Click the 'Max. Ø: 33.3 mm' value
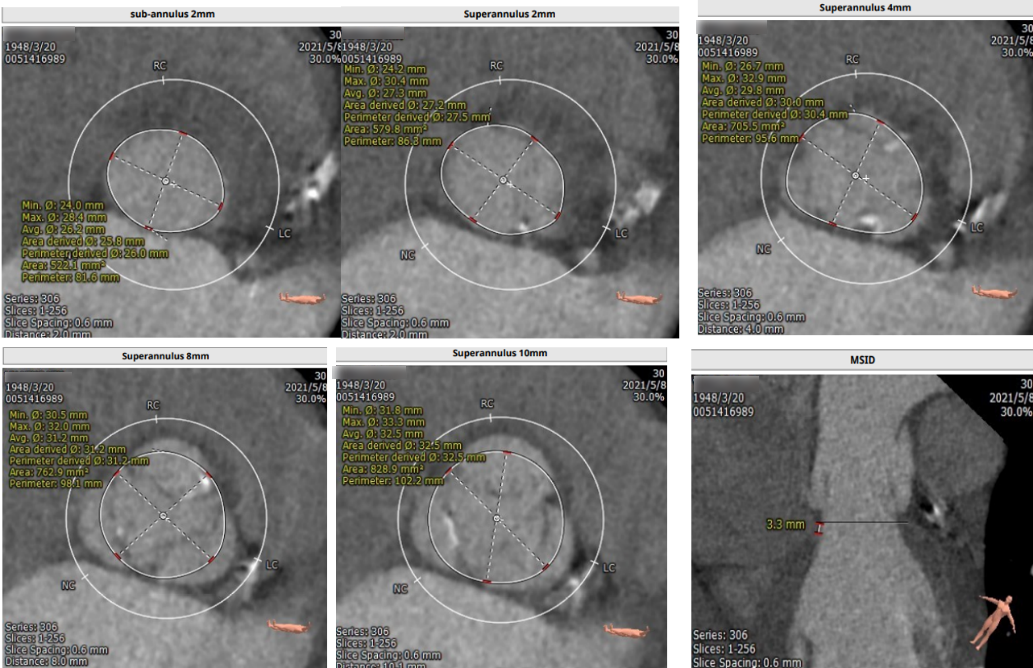Screen dimensions: 1033x668 (x=383, y=422)
